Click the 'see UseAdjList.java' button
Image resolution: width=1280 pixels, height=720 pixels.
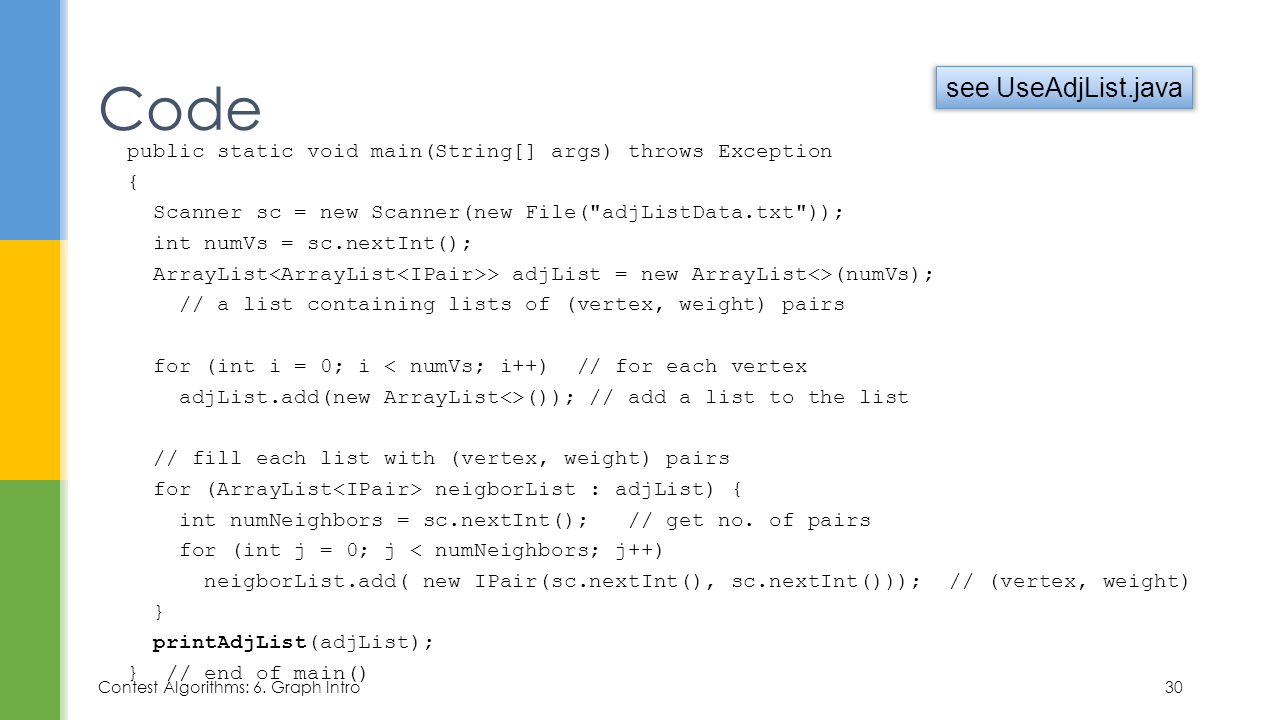[1064, 88]
